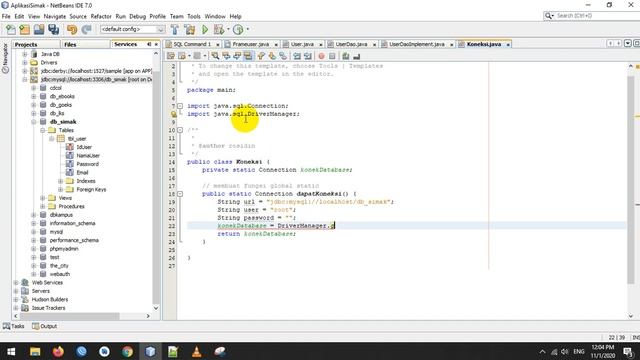This screenshot has width=640, height=360.
Task: Expand the Indexes folder node
Action: 60,181
